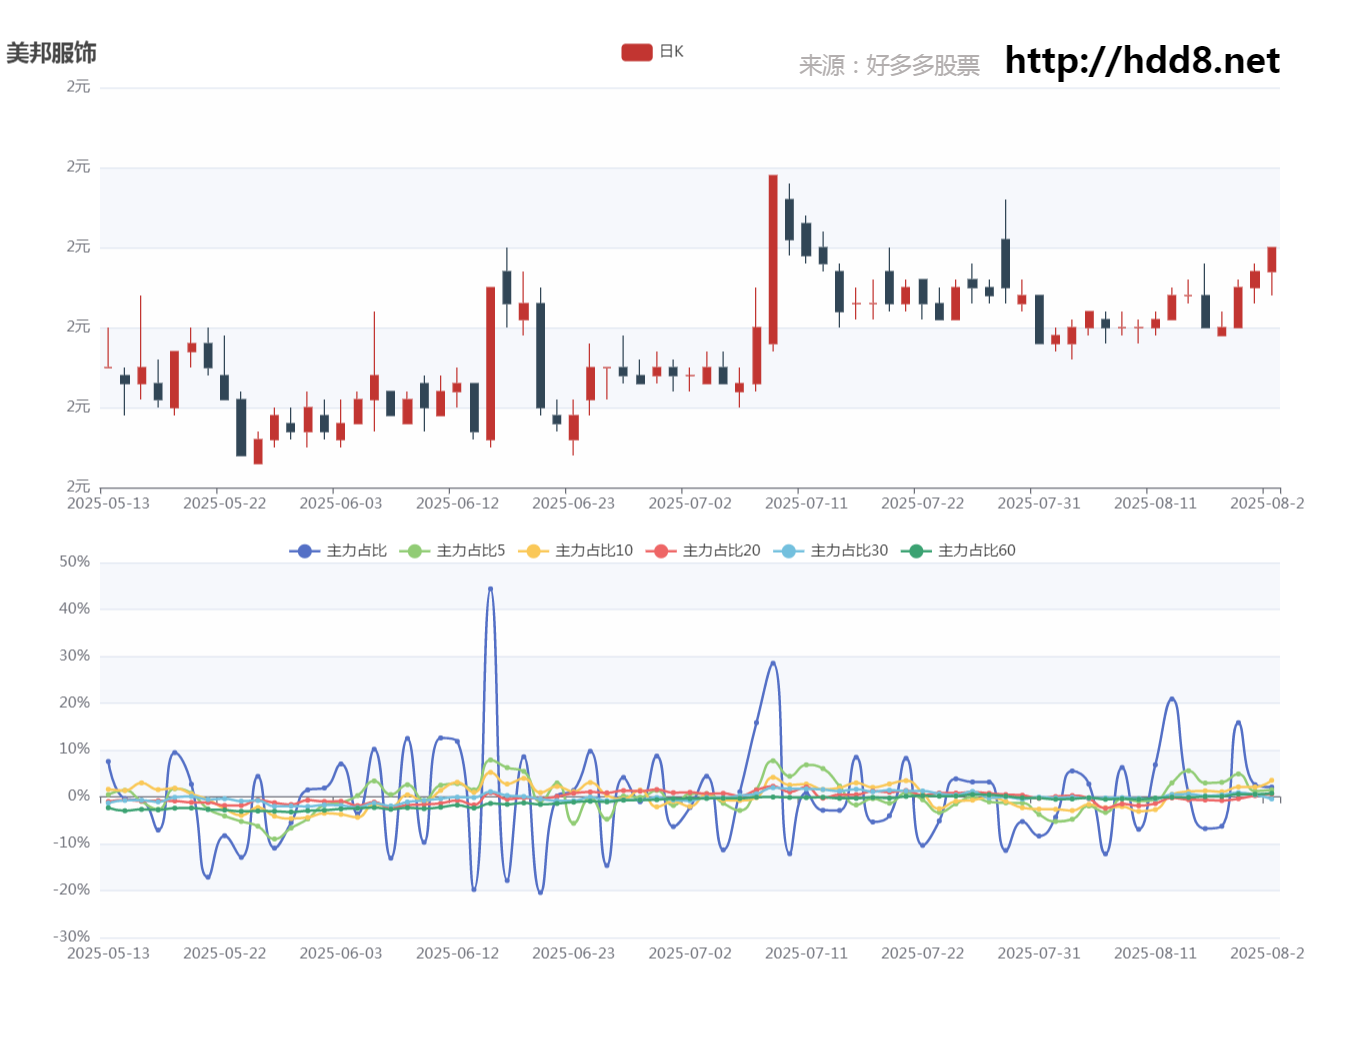Image resolution: width=1367 pixels, height=1037 pixels.
Task: Click 2025-07-11 label on candlestick x-axis
Action: click(806, 503)
